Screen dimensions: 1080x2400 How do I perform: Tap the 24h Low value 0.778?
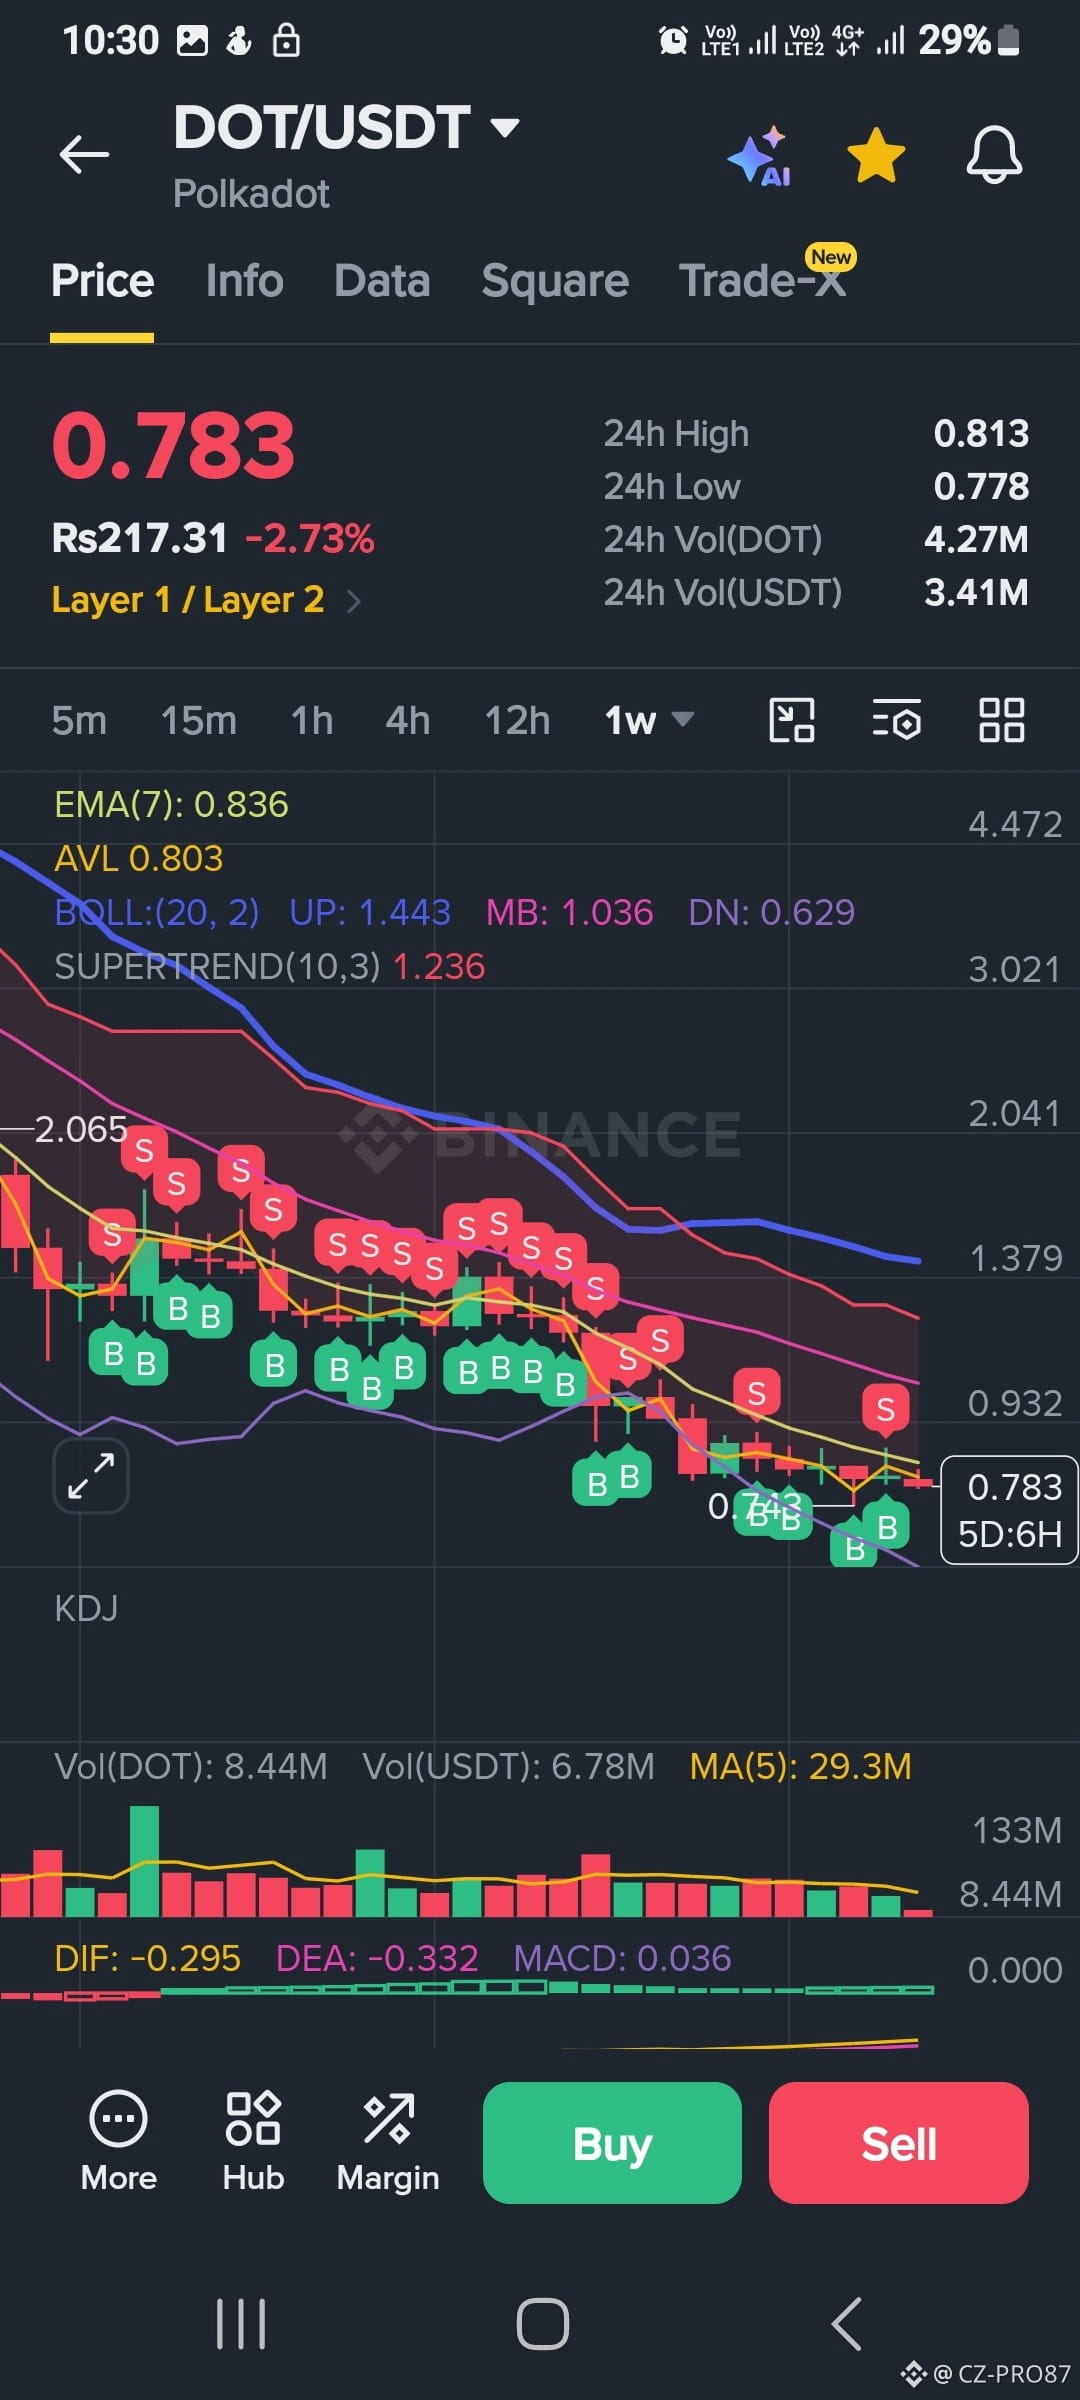[981, 487]
